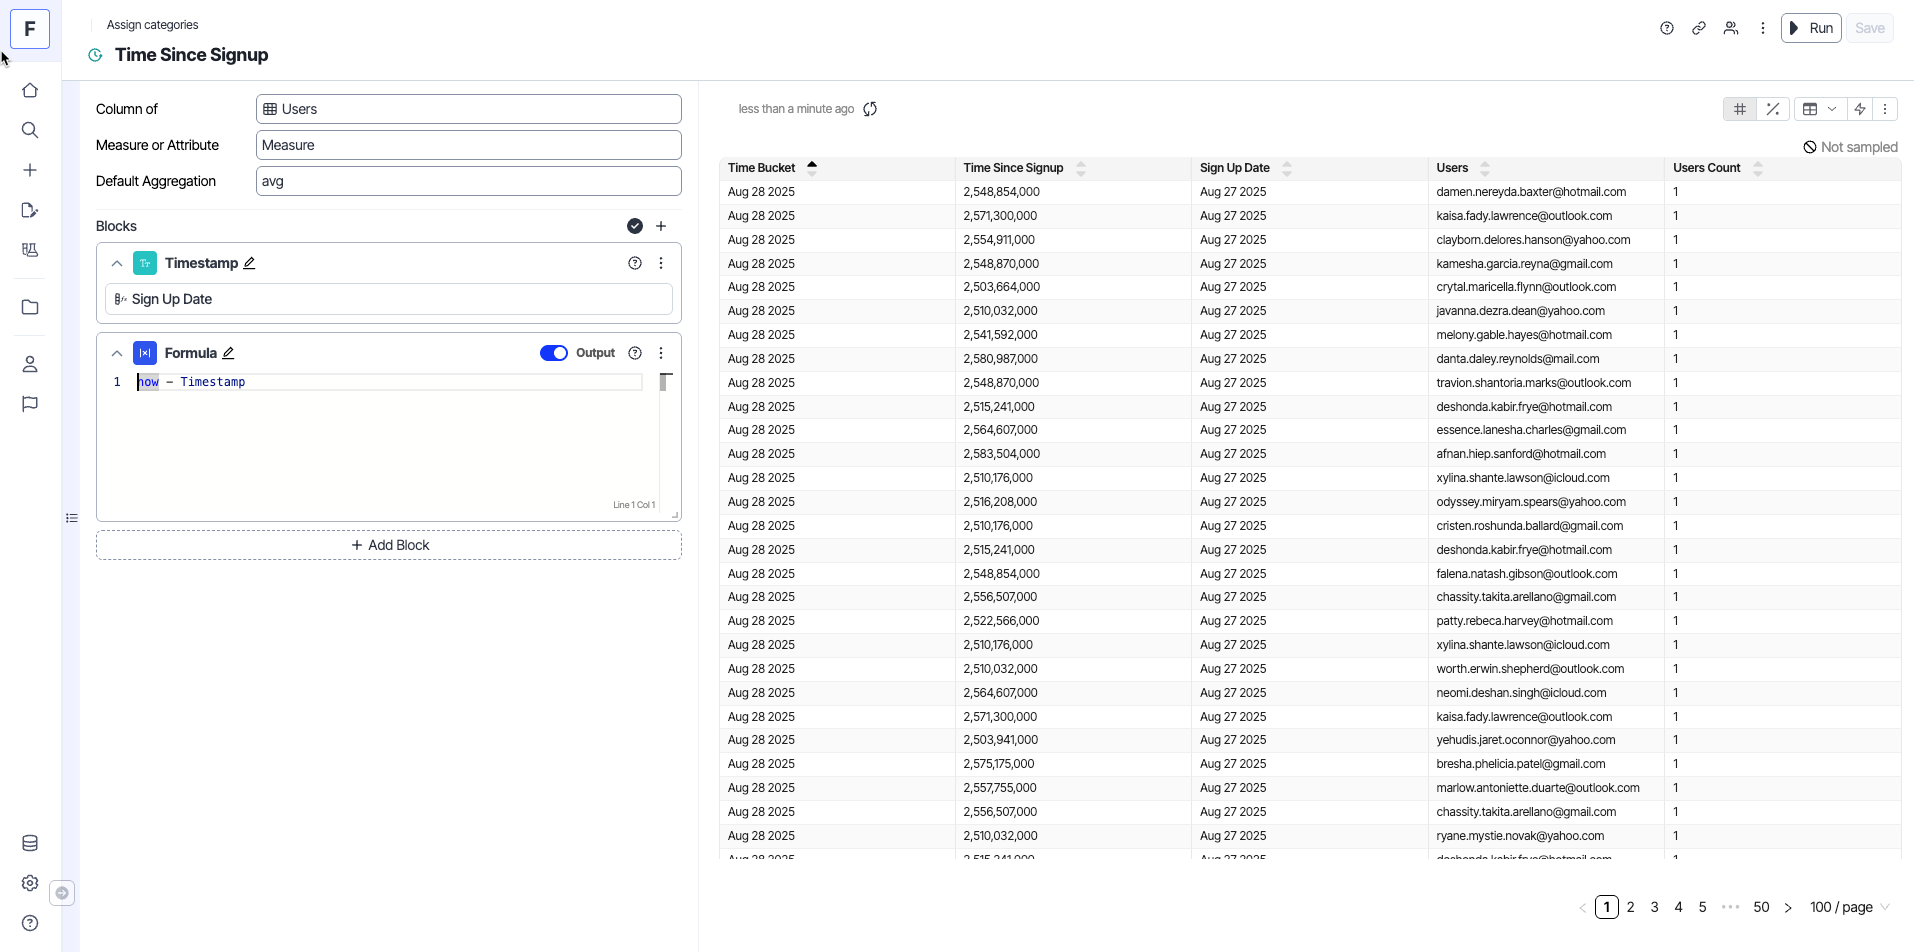Open the database icon in left sidebar
Screen dimensions: 1914x952
coord(30,843)
